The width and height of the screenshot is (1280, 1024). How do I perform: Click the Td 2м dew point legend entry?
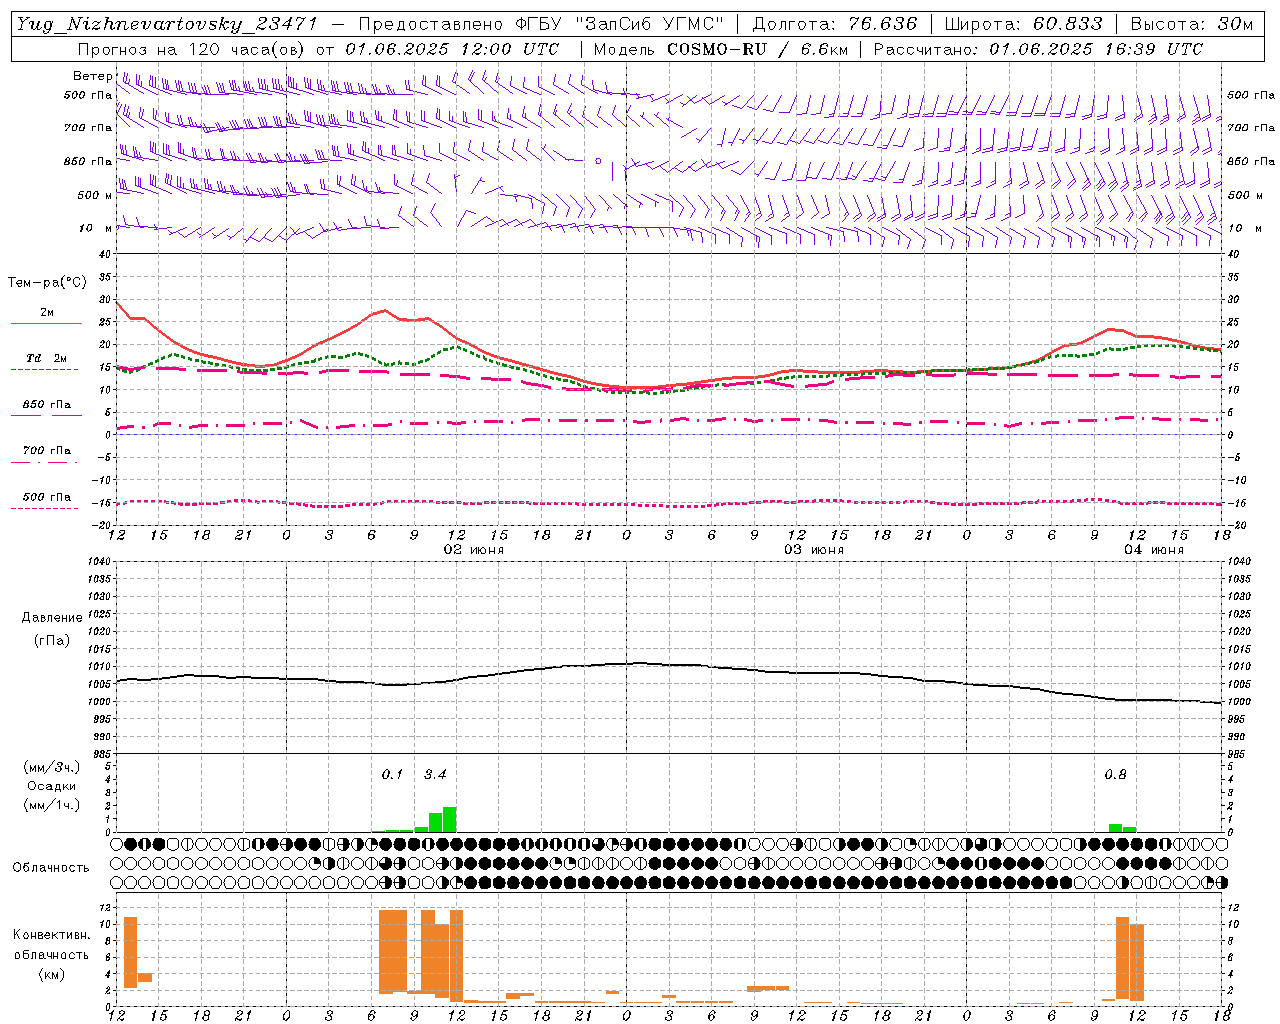(46, 358)
